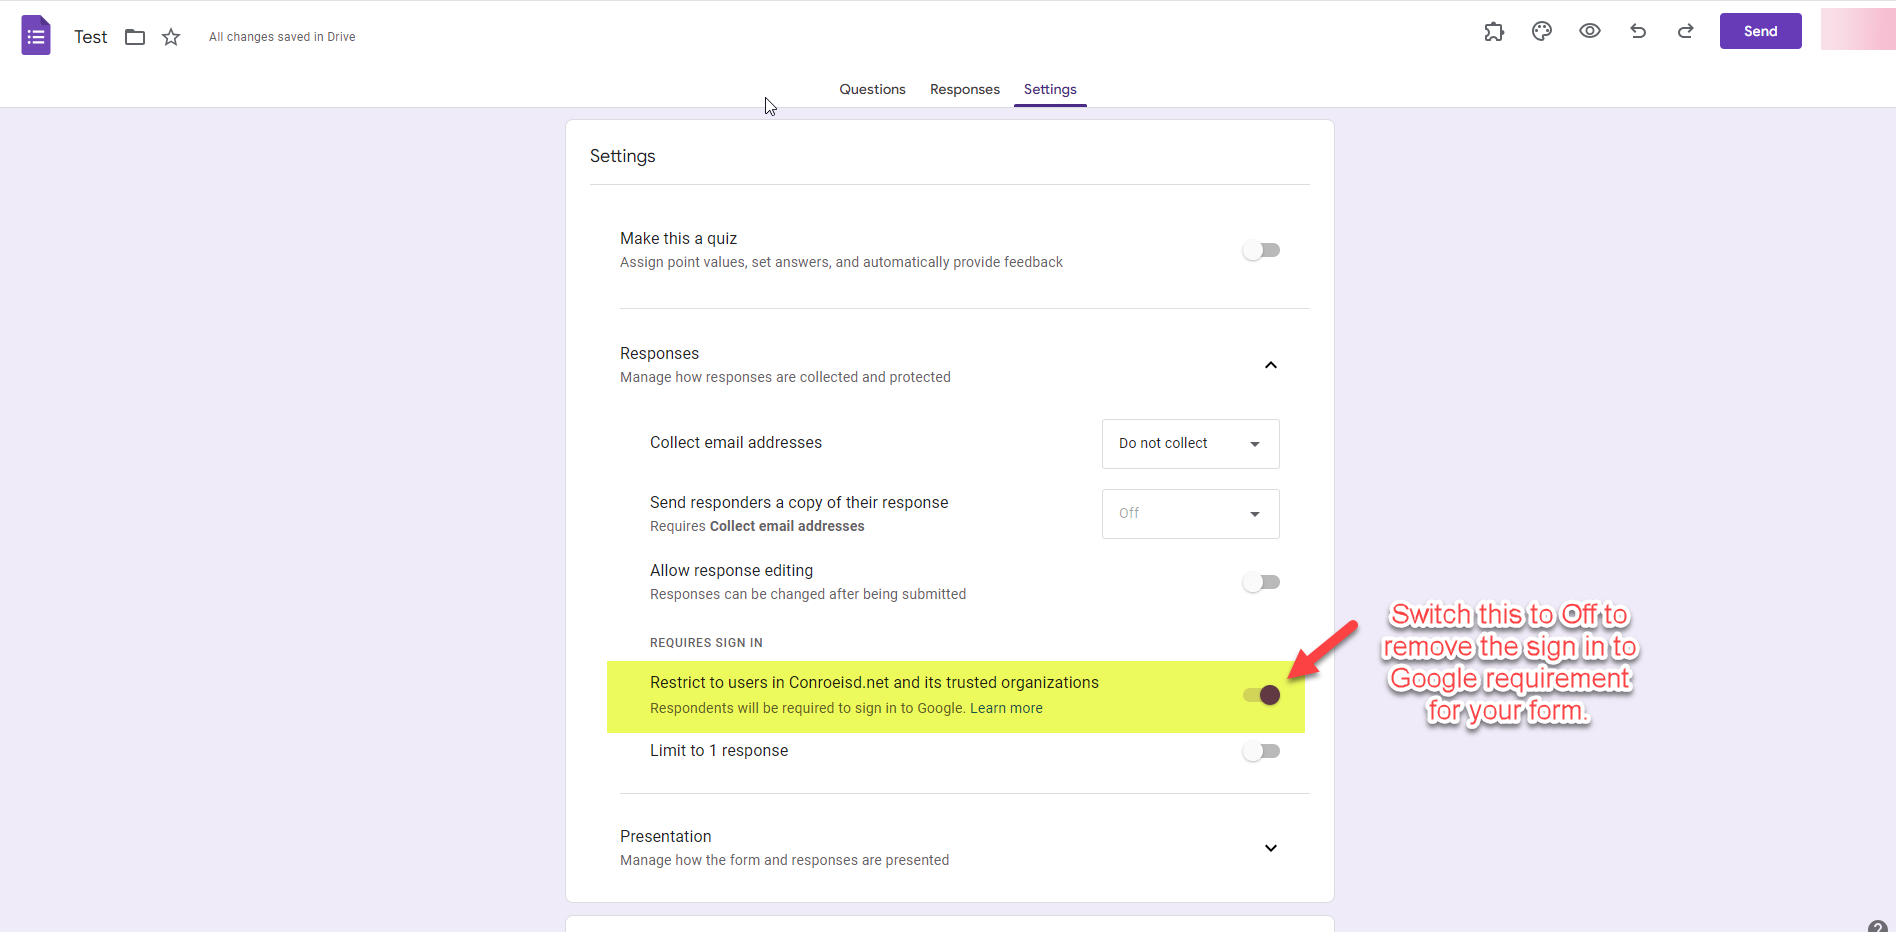The image size is (1896, 932).
Task: Collapse the Responses section chevron
Action: [1271, 365]
